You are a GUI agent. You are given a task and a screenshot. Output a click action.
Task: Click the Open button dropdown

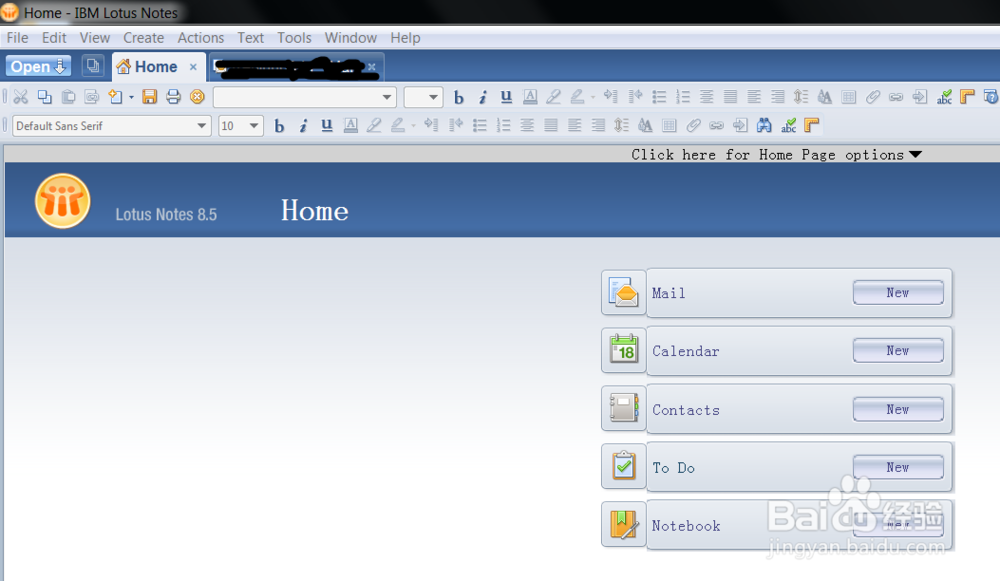[38, 66]
